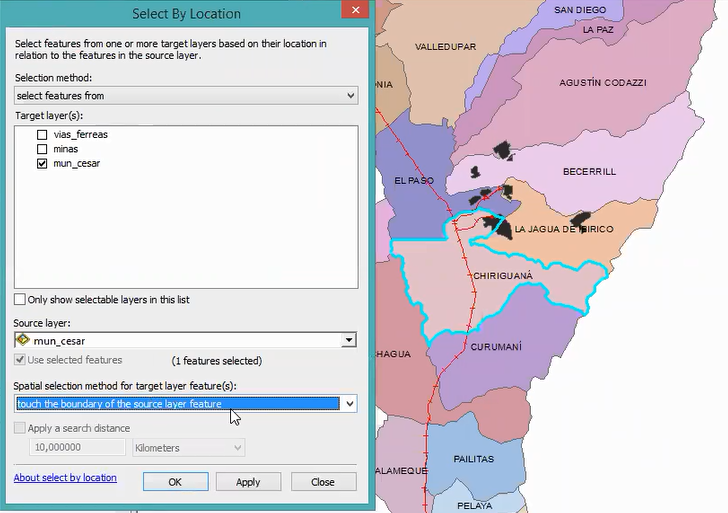This screenshot has width=728, height=513.
Task: Click the mun_cesar source layer polygon icon
Action: (x=23, y=340)
